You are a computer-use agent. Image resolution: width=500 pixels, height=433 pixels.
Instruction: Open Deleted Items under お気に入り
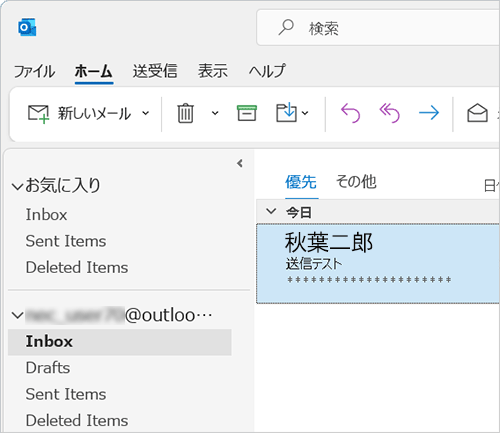(77, 267)
